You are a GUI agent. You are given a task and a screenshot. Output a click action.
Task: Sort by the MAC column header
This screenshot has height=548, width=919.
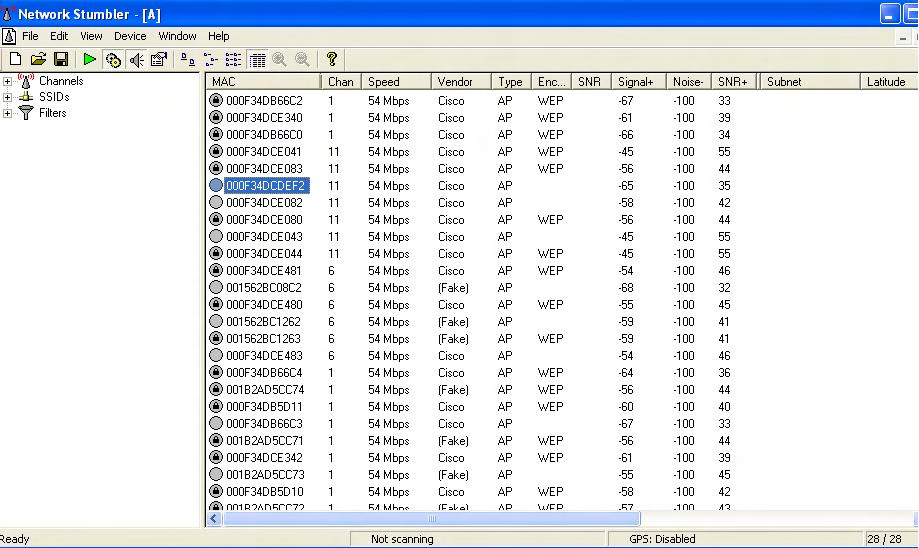pyautogui.click(x=264, y=81)
